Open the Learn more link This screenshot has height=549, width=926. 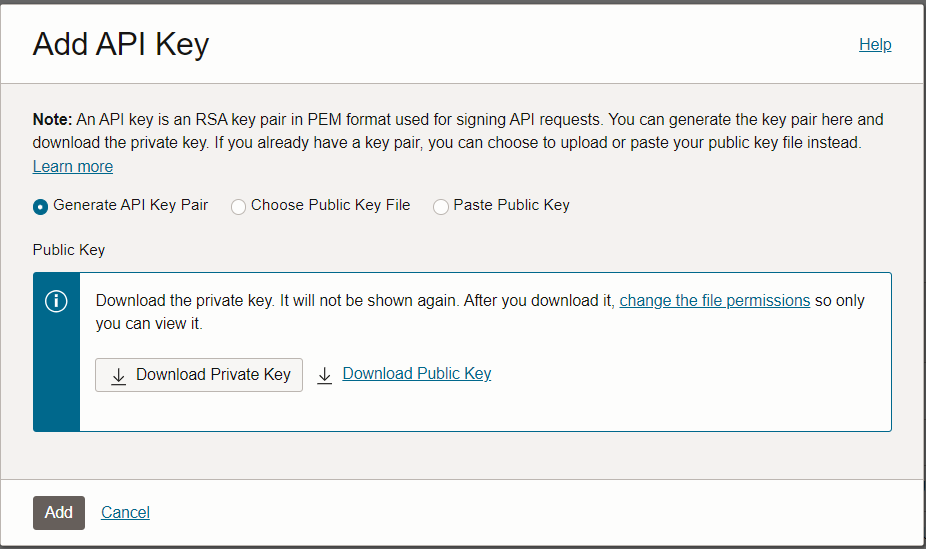(73, 167)
